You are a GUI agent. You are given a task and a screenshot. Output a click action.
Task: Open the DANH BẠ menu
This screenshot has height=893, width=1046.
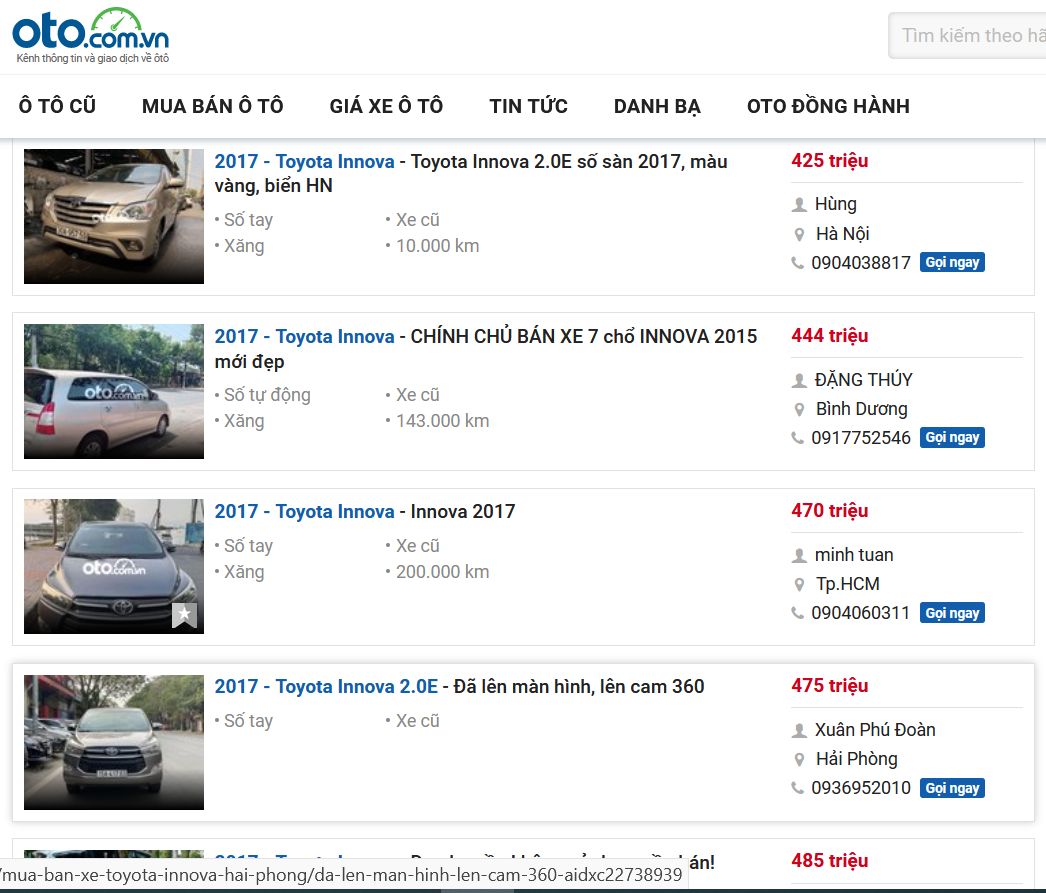pyautogui.click(x=657, y=106)
